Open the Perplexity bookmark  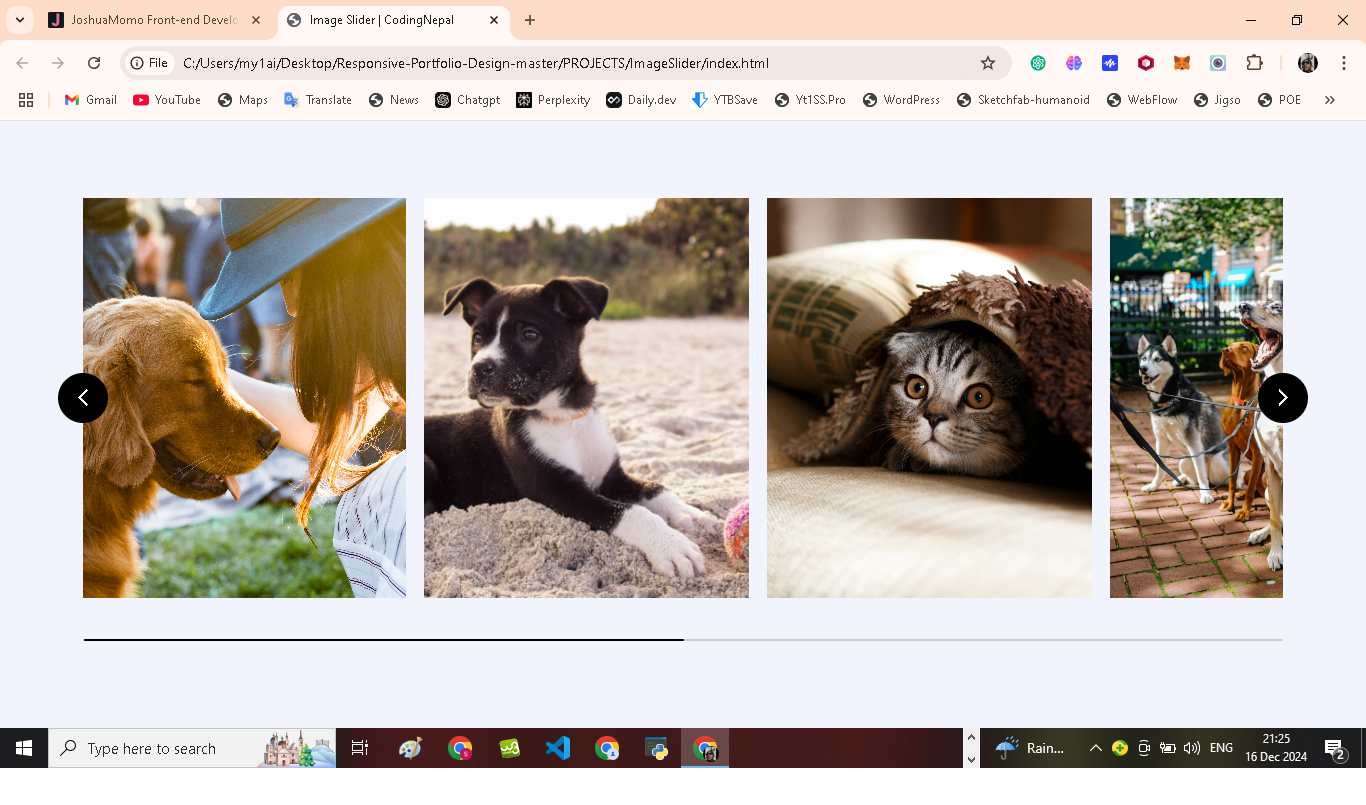(x=553, y=100)
